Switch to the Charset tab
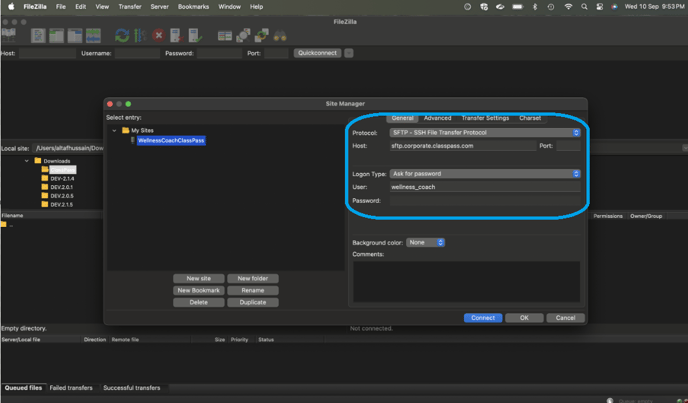 tap(530, 118)
